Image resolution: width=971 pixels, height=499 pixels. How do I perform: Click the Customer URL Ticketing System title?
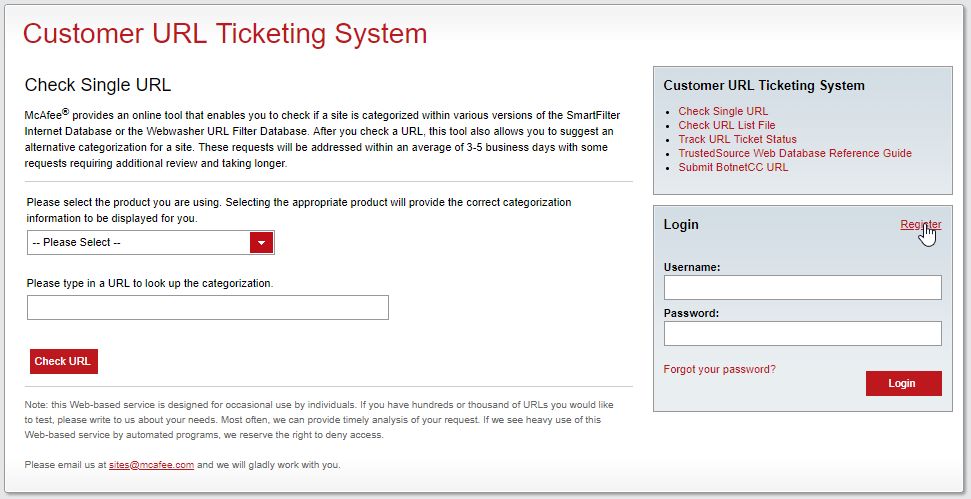[225, 33]
